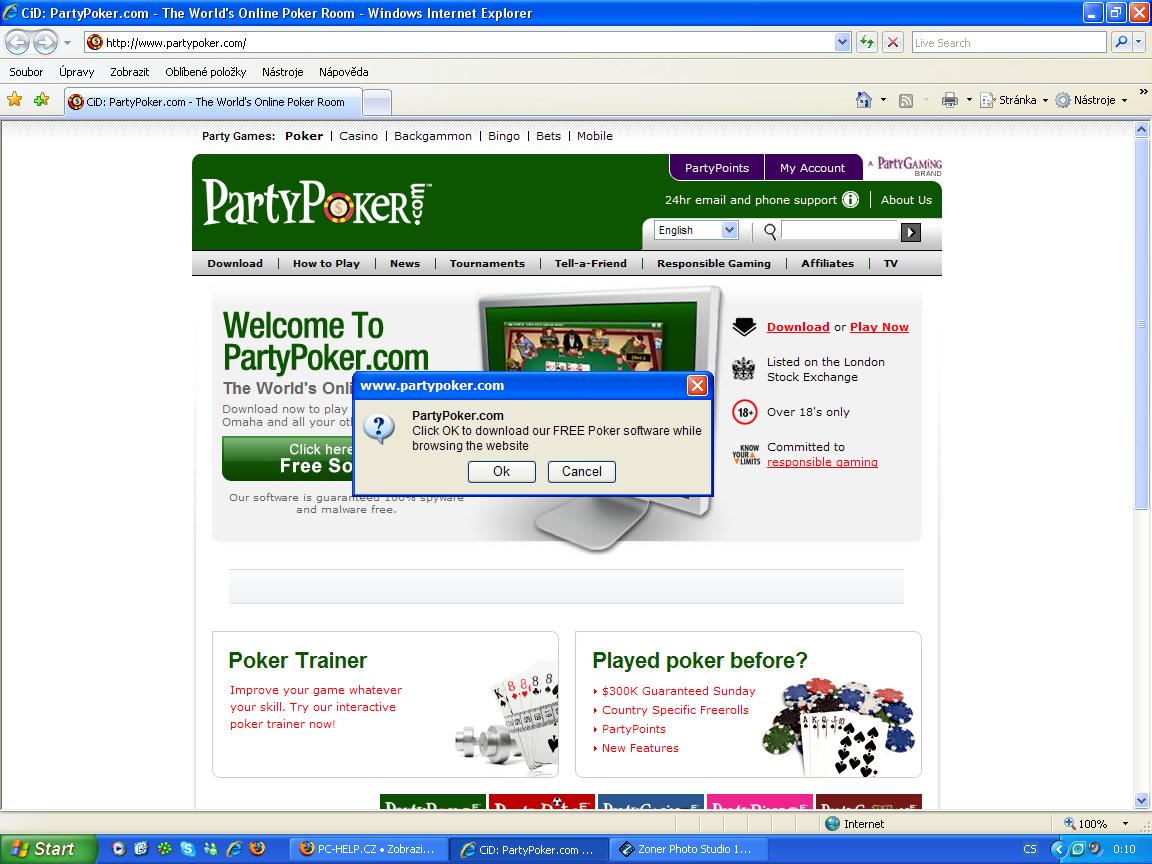Open the search provider options dropdown
Viewport: 1152px width, 864px height.
coord(1140,43)
